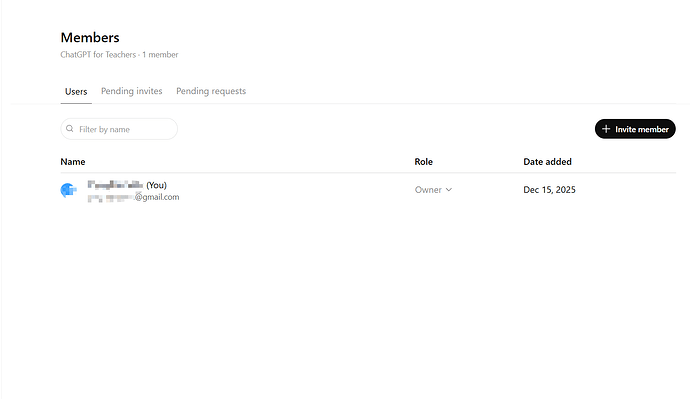
Task: Open the Owner role dropdown
Action: (x=433, y=190)
